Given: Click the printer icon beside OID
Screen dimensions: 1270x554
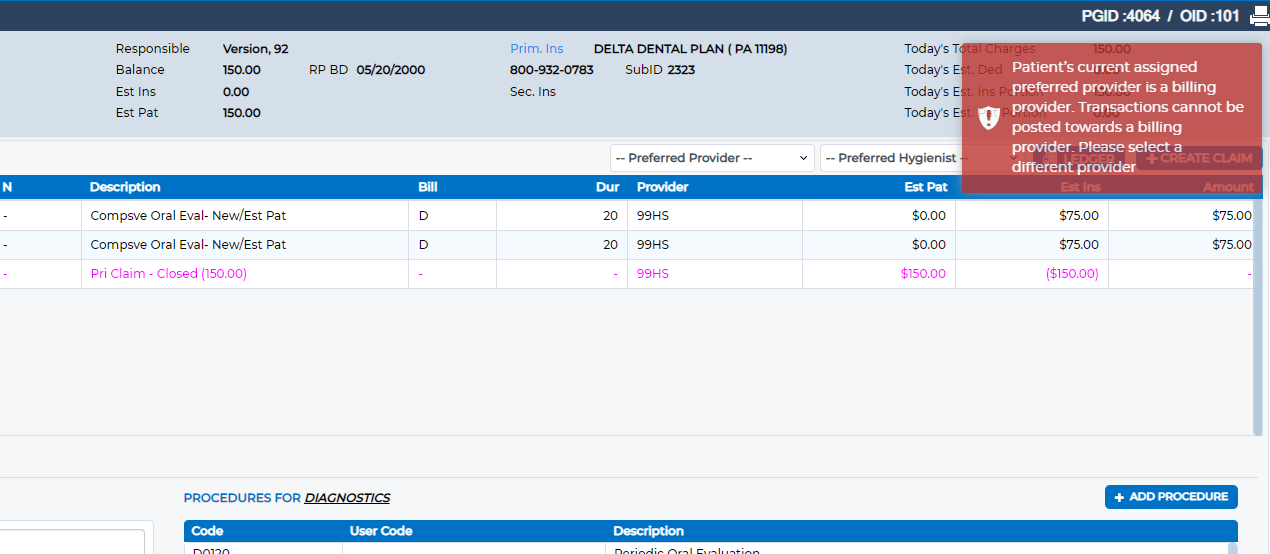Looking at the screenshot, I should (1259, 16).
